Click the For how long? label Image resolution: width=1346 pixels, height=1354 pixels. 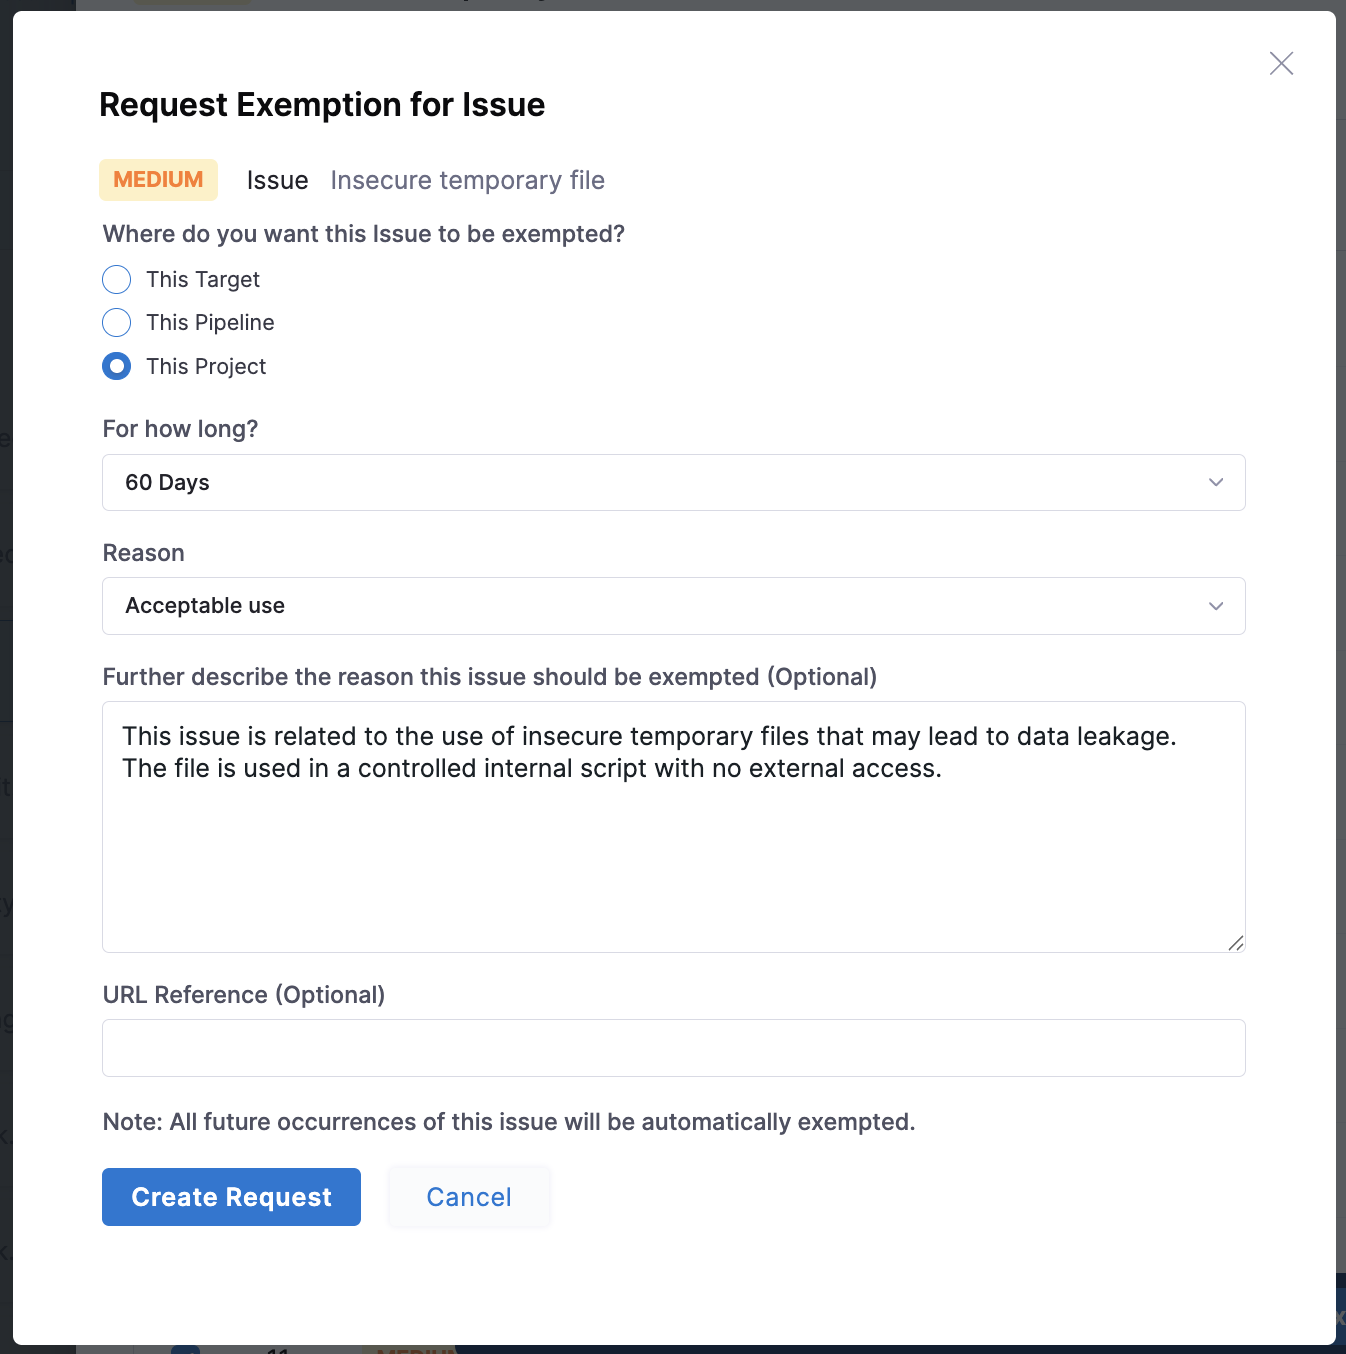(180, 429)
